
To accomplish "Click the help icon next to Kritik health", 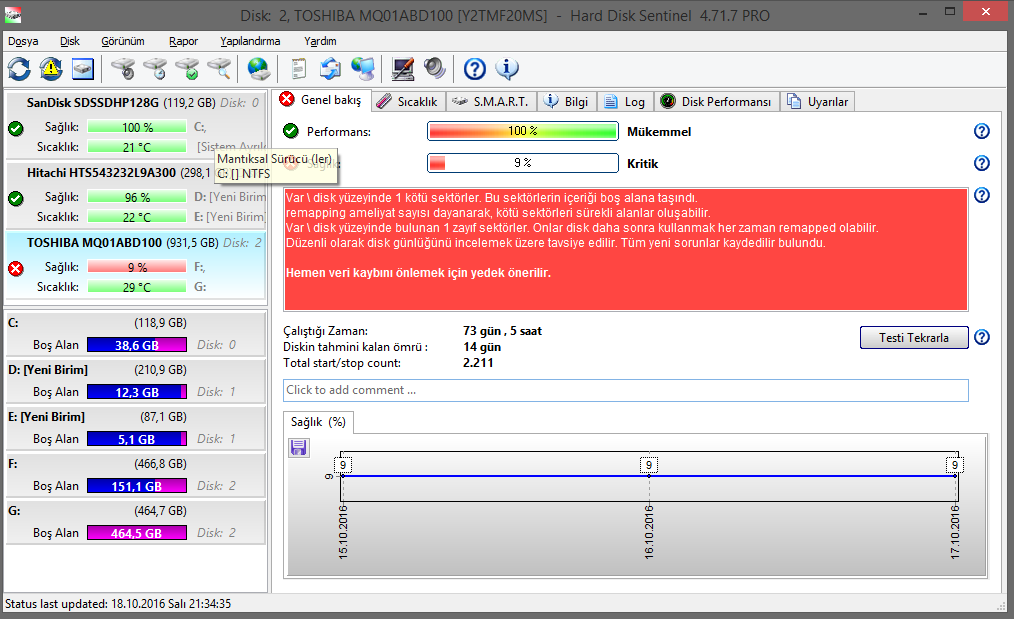I will 982,163.
